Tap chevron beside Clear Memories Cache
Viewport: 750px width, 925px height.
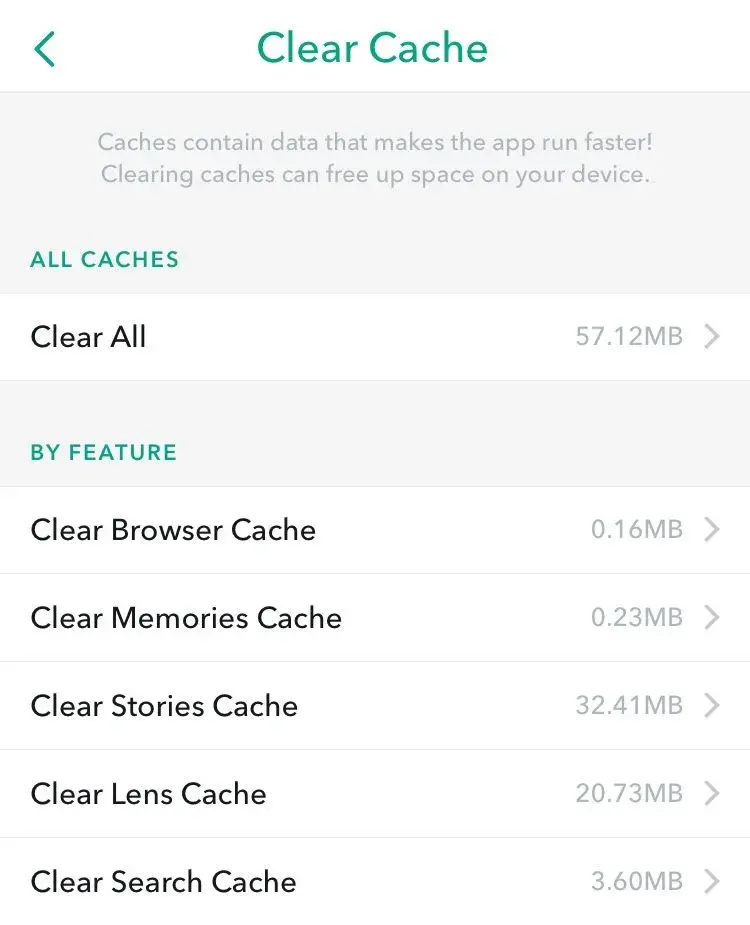[x=712, y=618]
